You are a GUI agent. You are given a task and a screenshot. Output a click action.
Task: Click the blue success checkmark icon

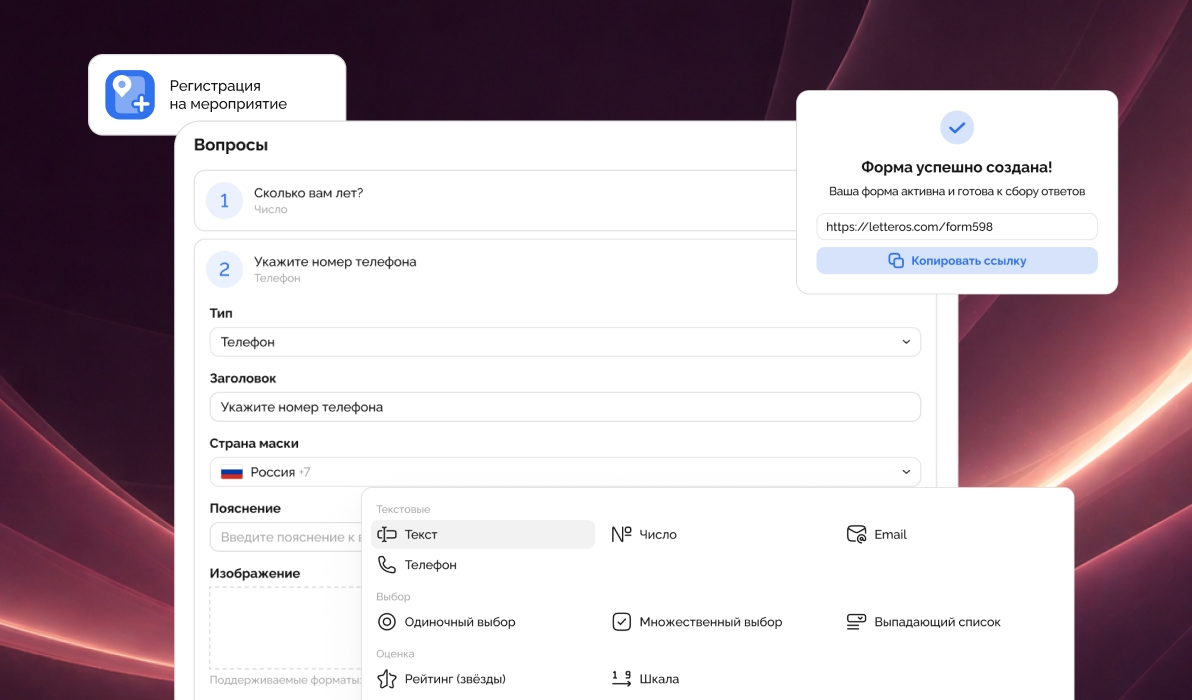pos(956,128)
